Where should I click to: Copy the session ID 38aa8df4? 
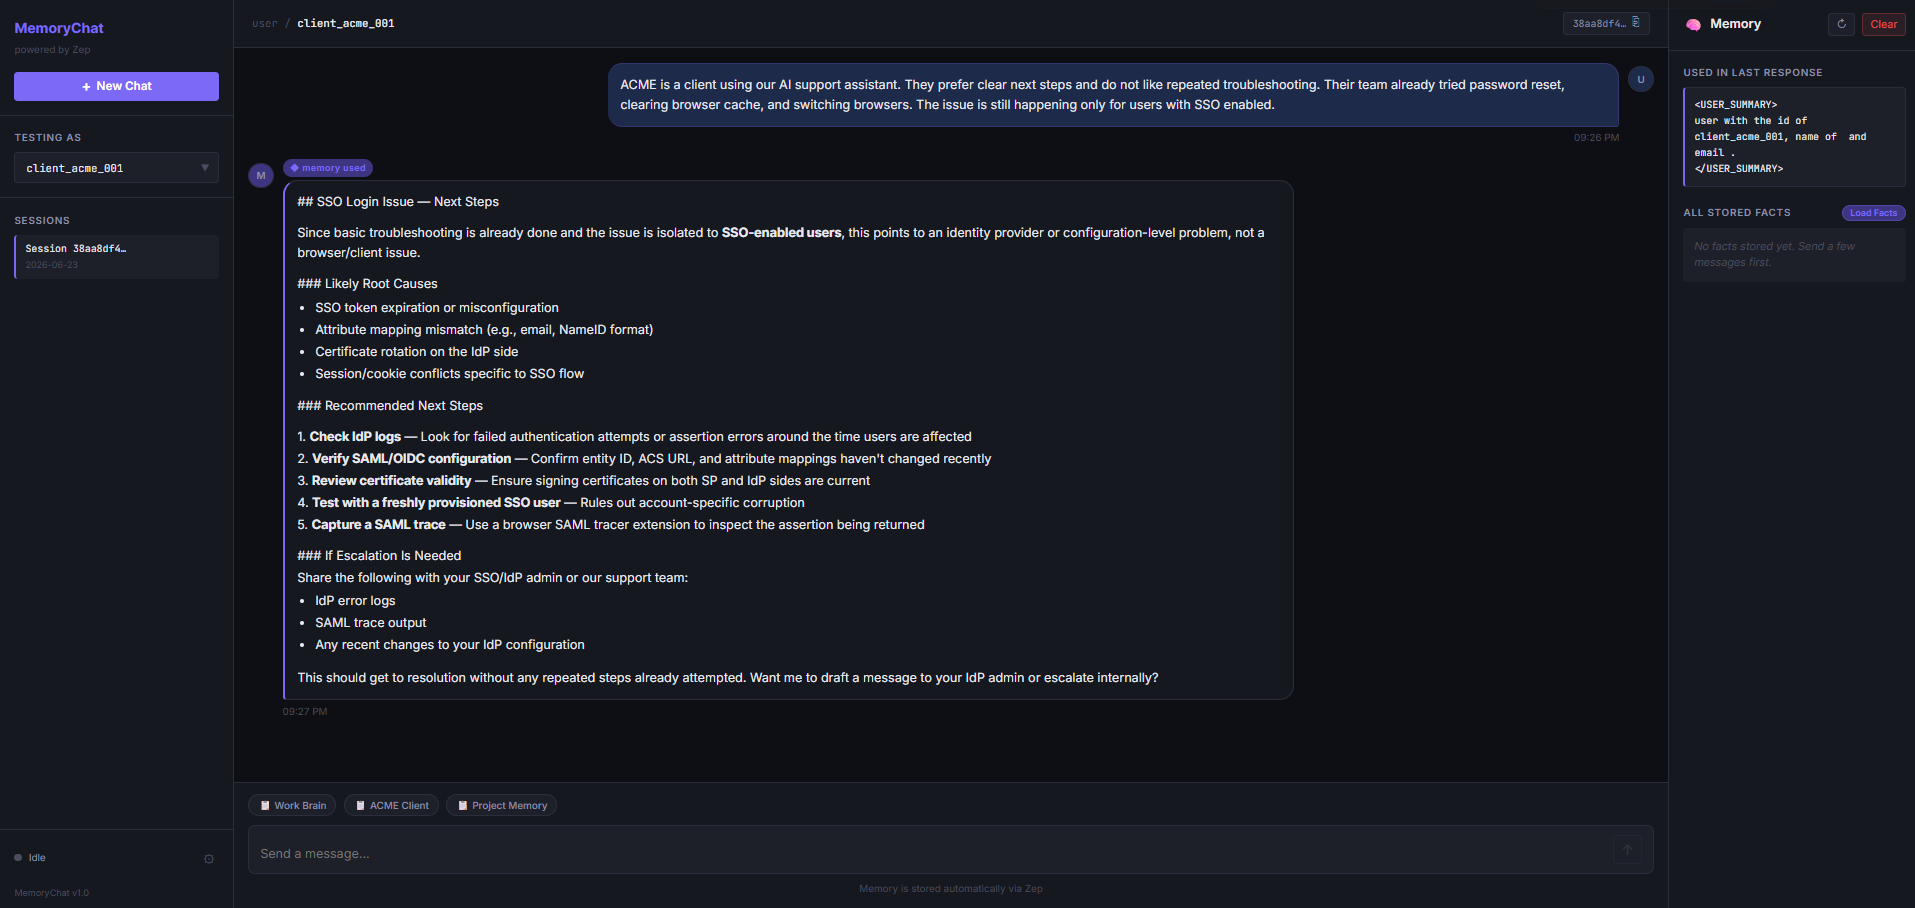(1606, 23)
